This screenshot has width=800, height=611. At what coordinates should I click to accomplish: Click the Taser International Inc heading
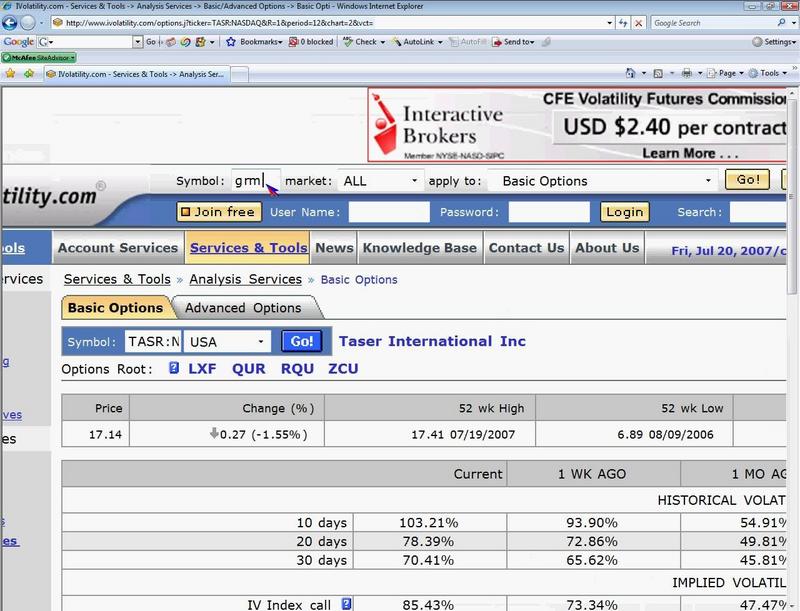click(x=432, y=341)
